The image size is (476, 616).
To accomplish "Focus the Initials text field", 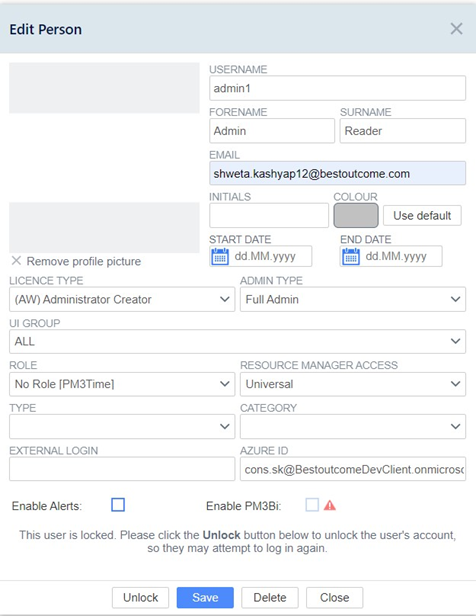I will pyautogui.click(x=269, y=215).
